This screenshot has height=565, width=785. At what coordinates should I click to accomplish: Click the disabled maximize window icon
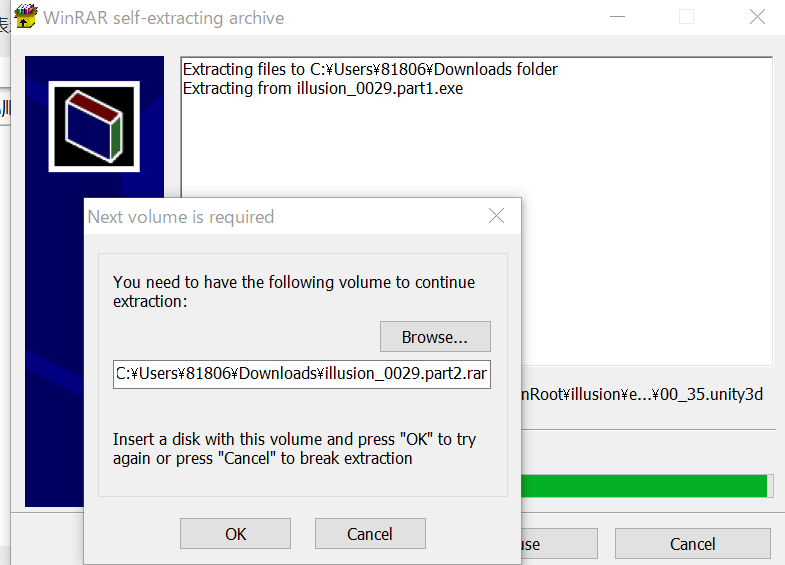coord(686,17)
